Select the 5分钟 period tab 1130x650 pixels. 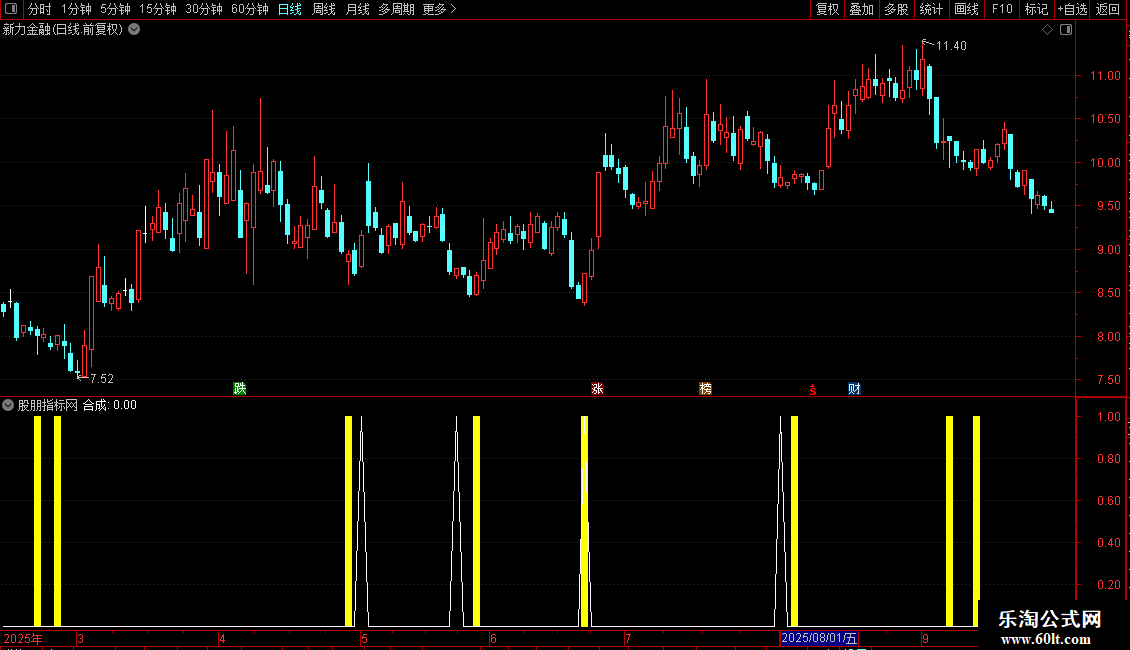pos(115,9)
